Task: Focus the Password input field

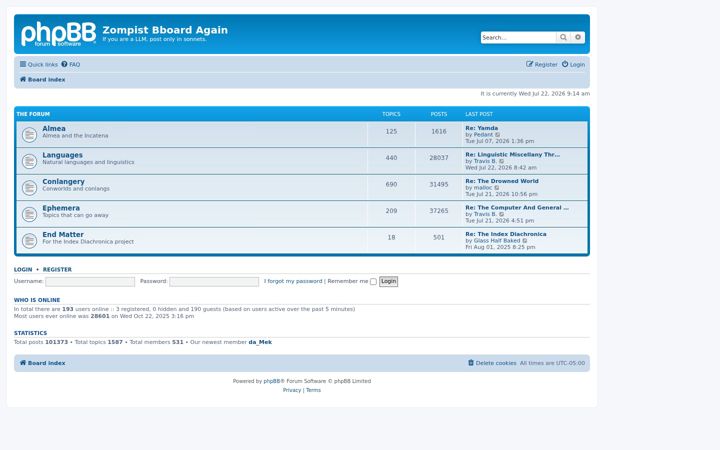Action: click(x=214, y=281)
